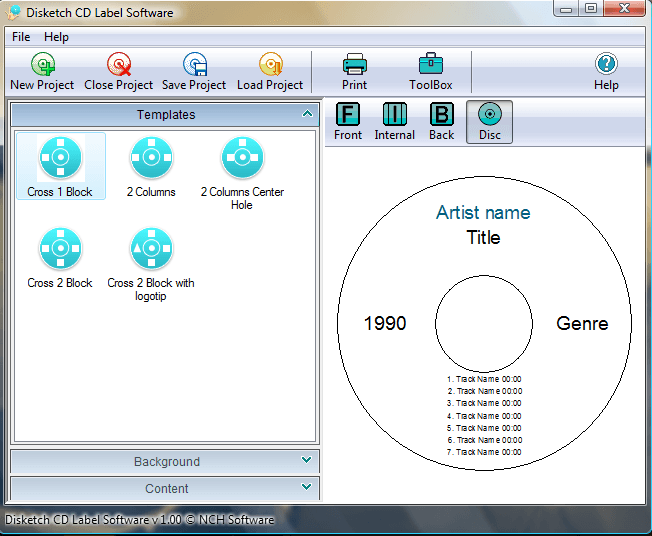Select the Disc label view
Viewport: 652px width, 536px height.
coord(489,122)
